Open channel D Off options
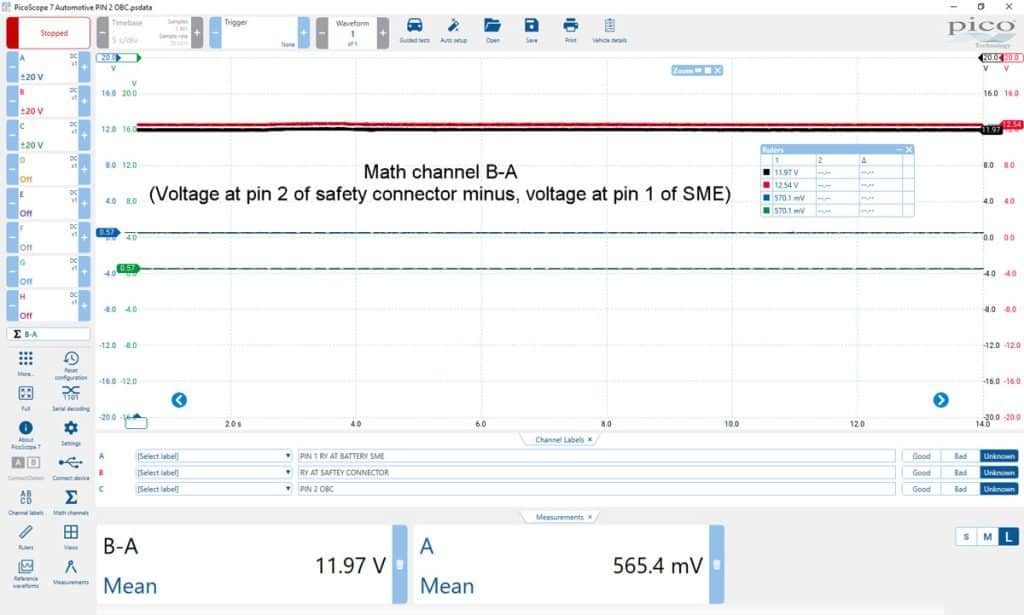The image size is (1024, 615). pos(48,169)
